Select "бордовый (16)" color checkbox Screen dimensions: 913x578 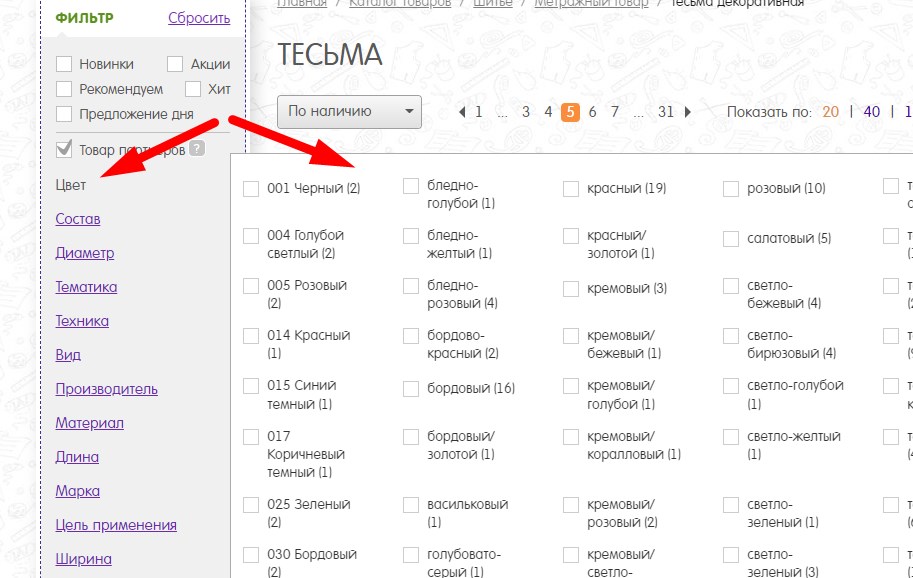[x=411, y=388]
